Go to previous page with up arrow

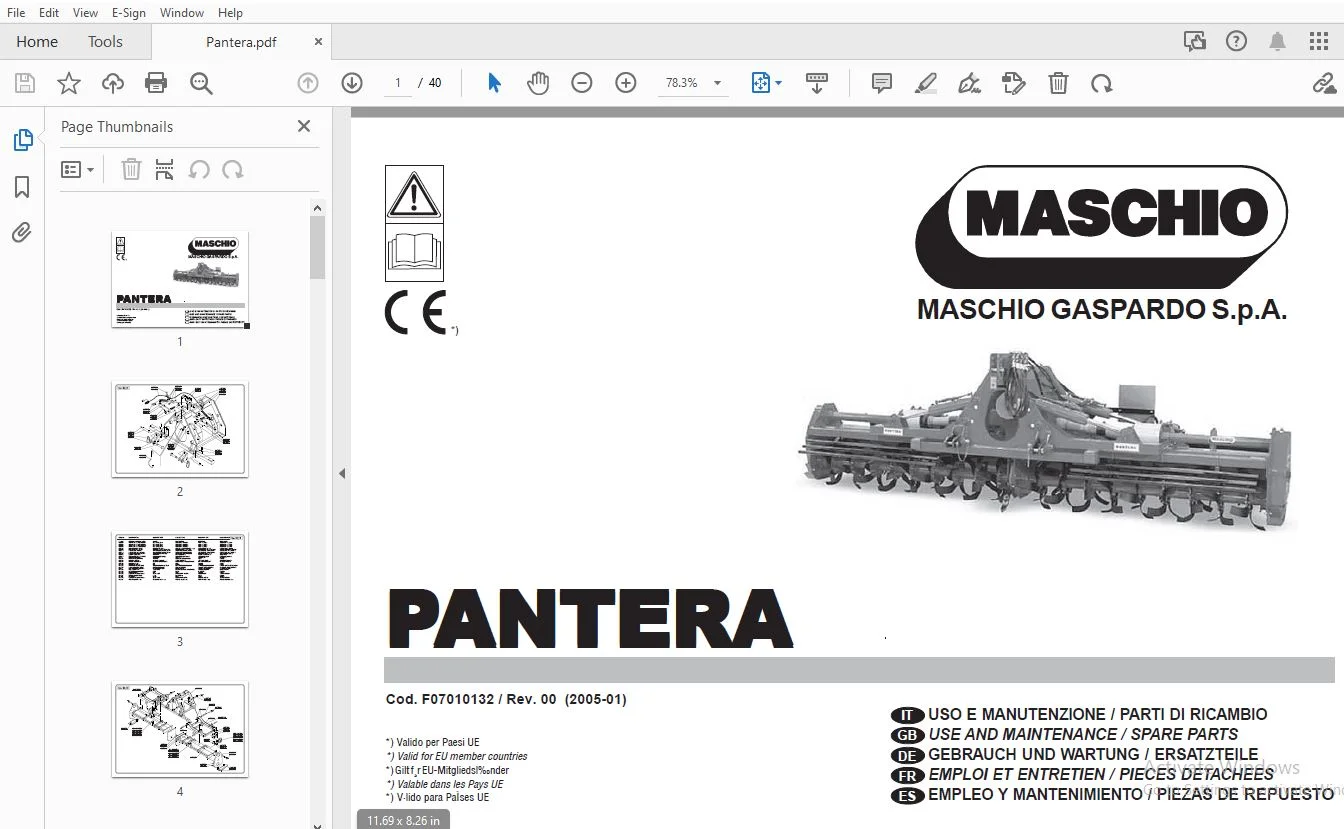coord(308,83)
